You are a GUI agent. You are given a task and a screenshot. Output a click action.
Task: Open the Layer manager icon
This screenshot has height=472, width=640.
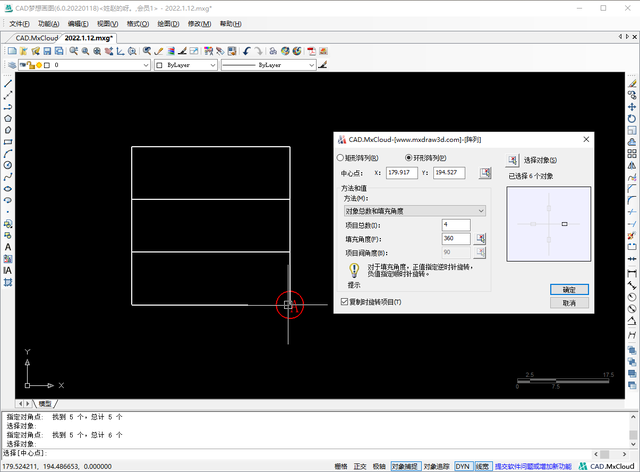click(12, 65)
